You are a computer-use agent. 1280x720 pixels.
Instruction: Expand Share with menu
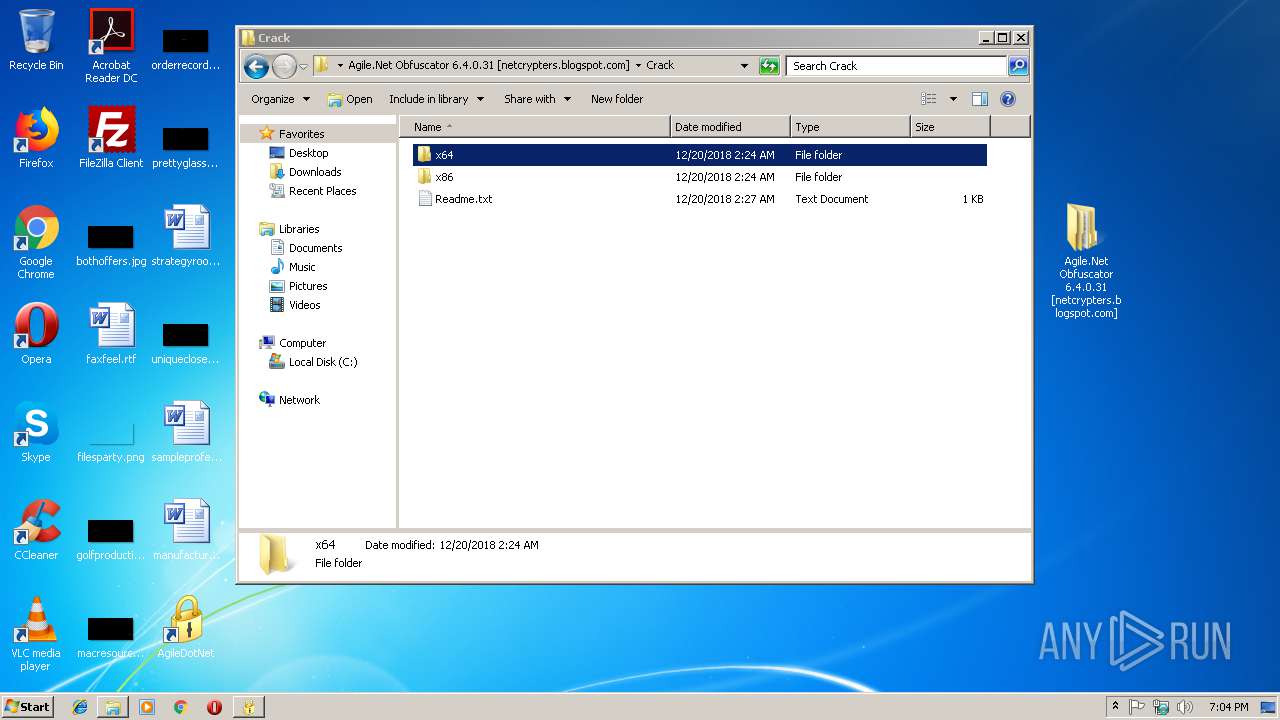point(538,99)
